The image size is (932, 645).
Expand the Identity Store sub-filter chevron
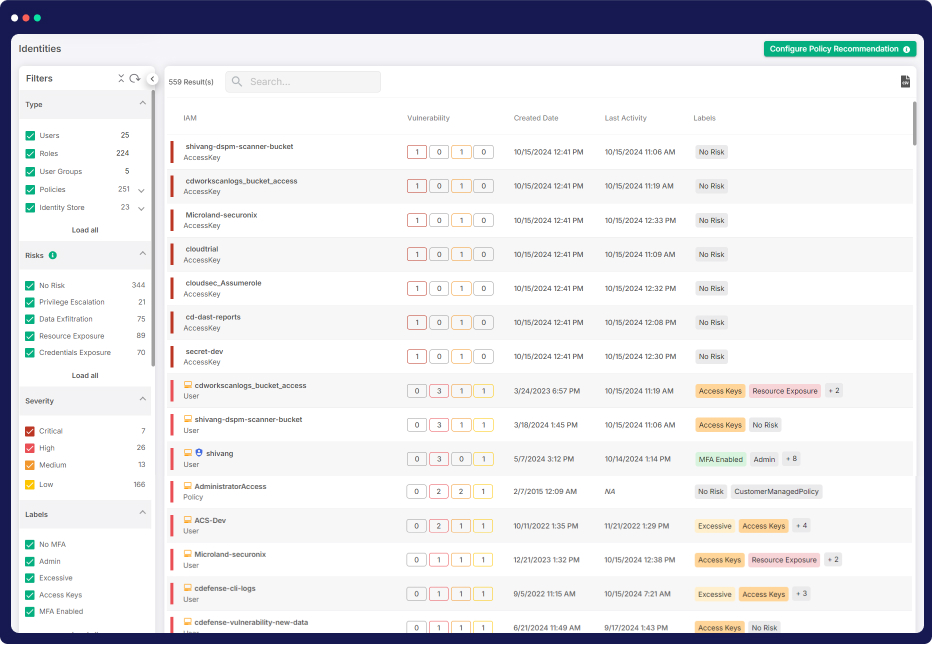[x=141, y=208]
